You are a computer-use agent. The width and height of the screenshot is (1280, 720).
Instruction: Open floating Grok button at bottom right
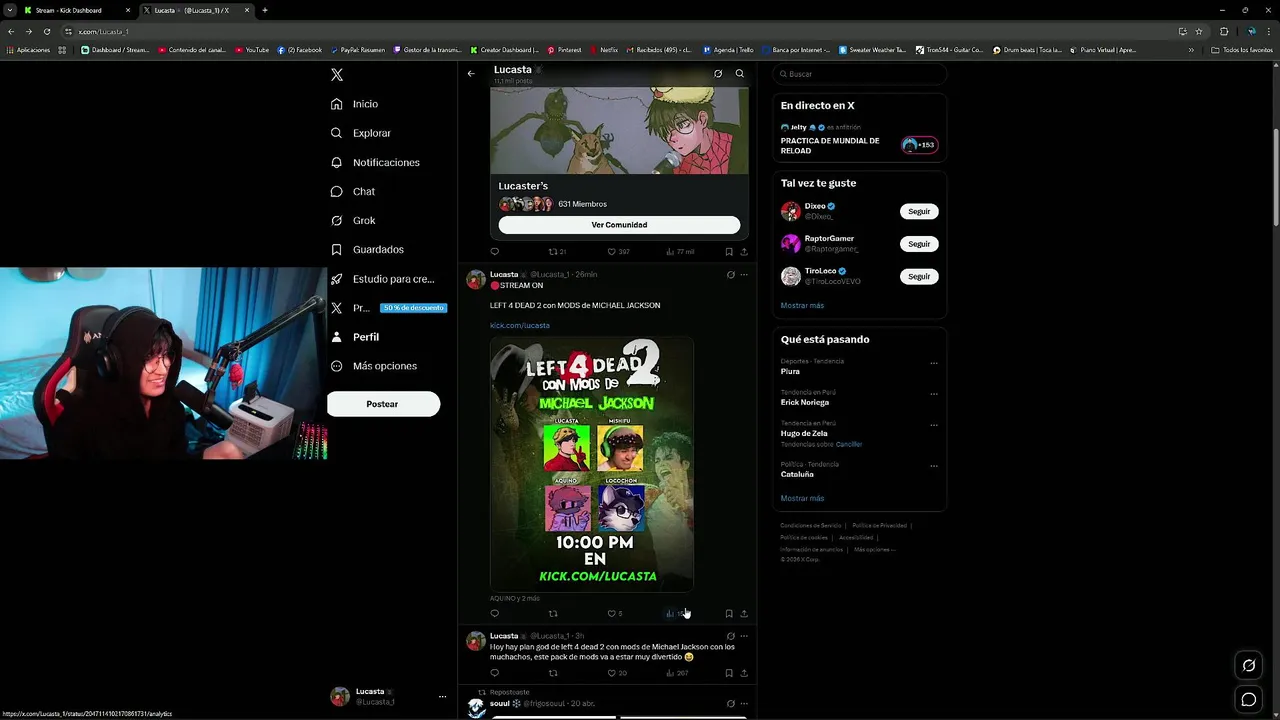pyautogui.click(x=1248, y=666)
